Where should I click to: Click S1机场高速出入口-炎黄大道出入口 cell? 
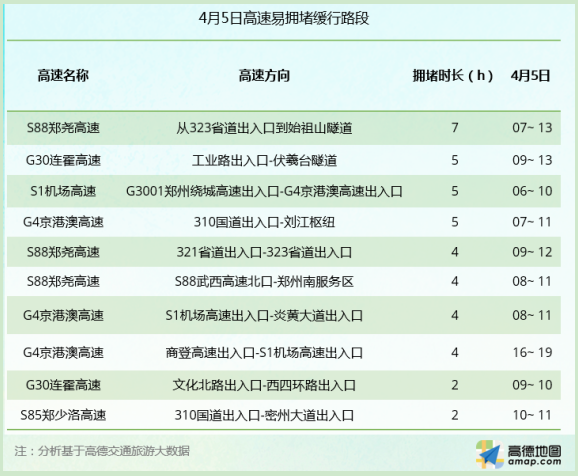pyautogui.click(x=264, y=316)
